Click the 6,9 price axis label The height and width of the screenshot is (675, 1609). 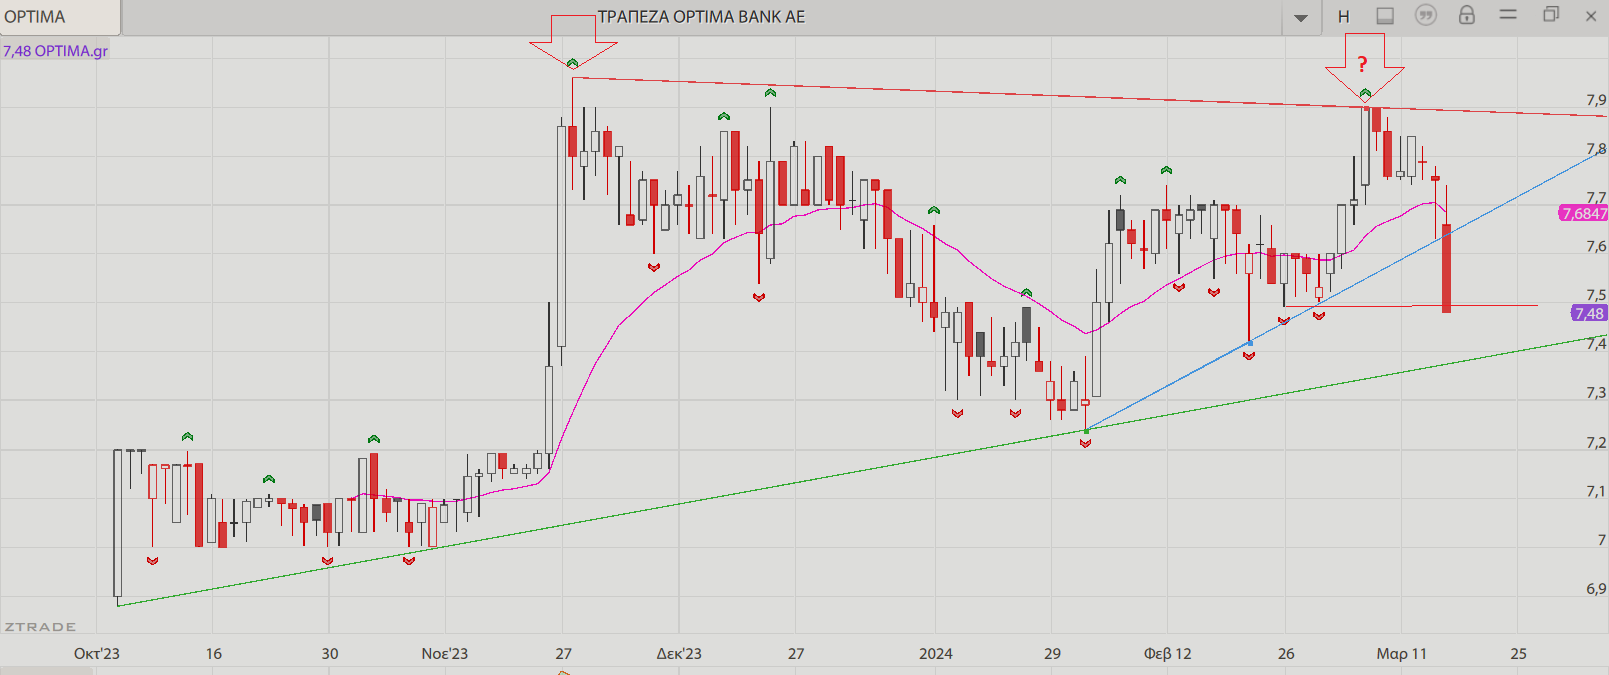coord(1596,589)
